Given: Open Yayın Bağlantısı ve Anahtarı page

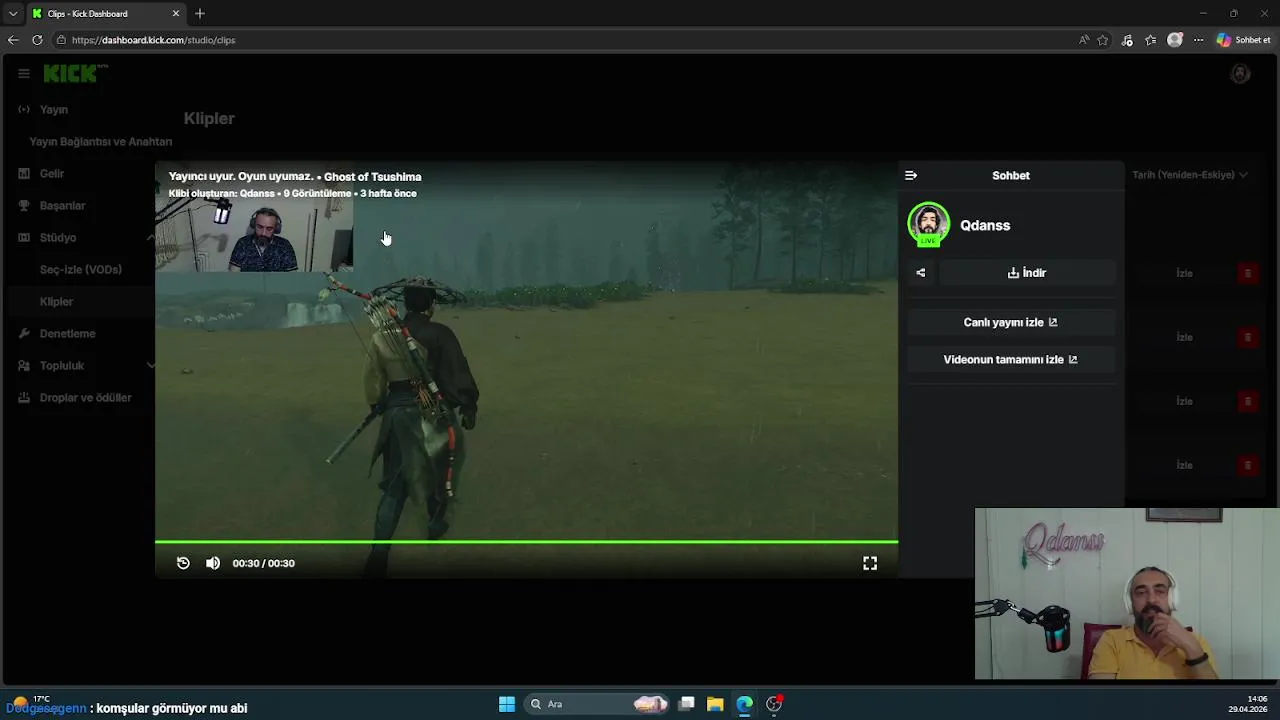Looking at the screenshot, I should [101, 141].
